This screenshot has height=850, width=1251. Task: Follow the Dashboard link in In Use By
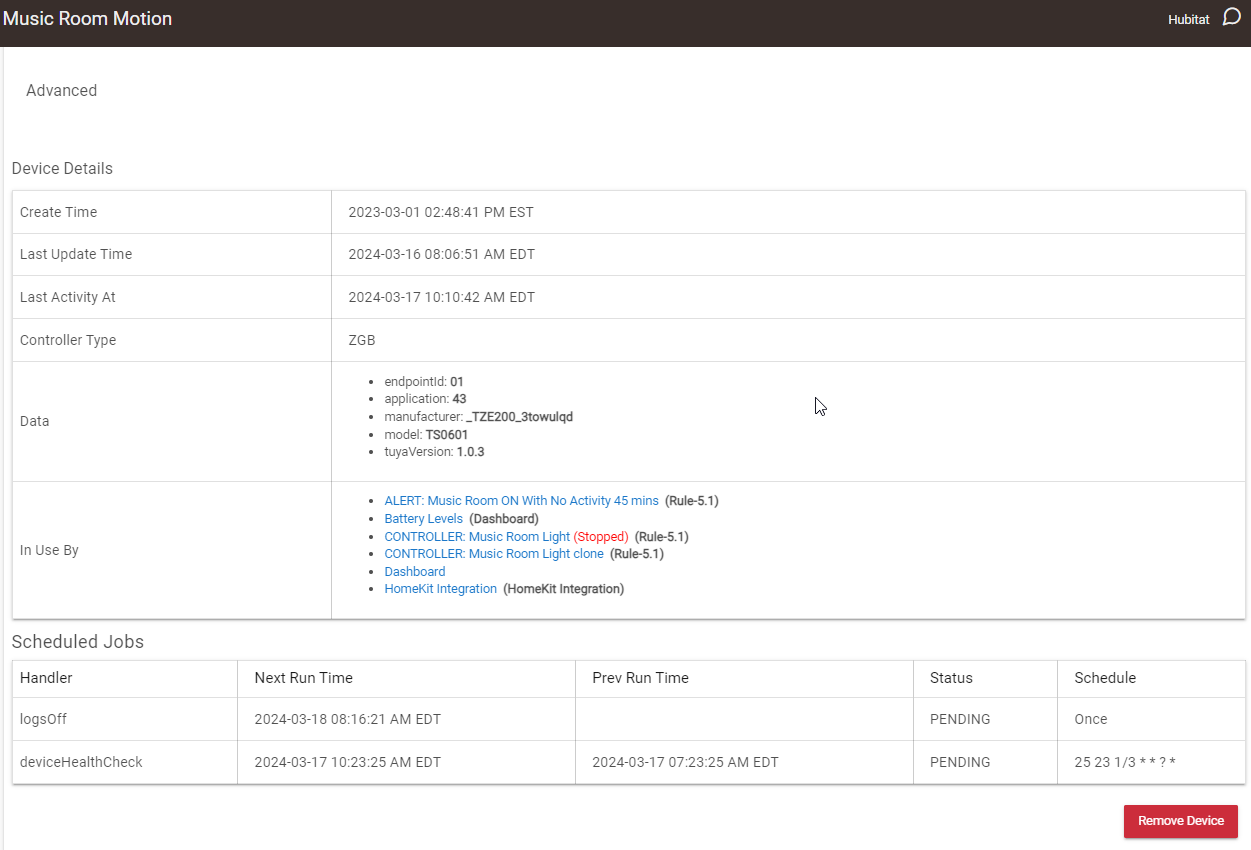click(x=414, y=572)
